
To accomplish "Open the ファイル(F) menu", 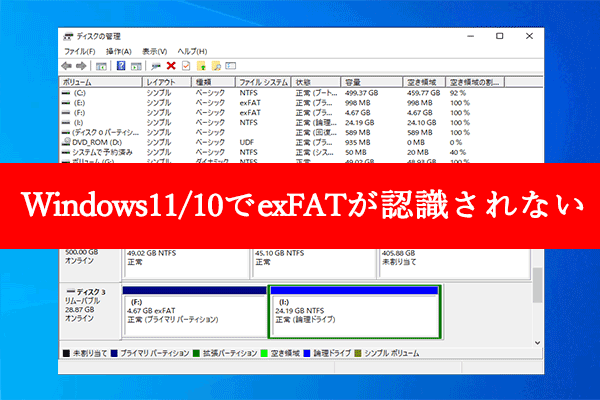I will (80, 51).
